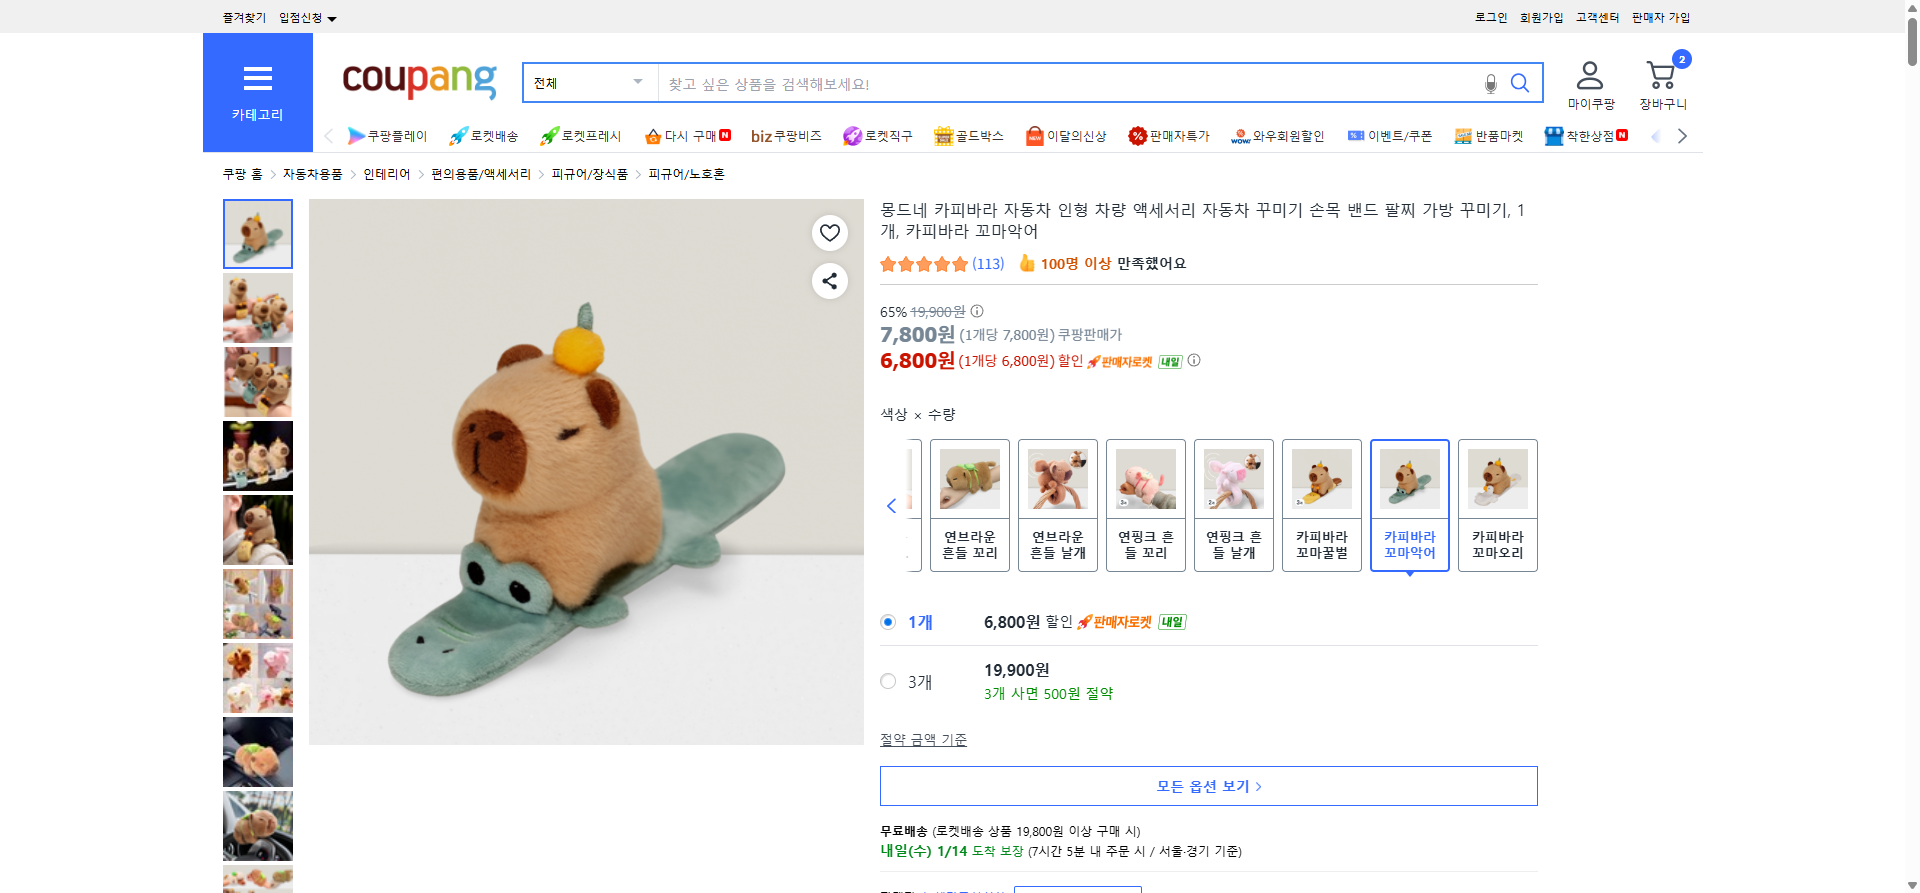The height and width of the screenshot is (893, 1920).
Task: Open the 카테고리 hamburger menu
Action: [x=257, y=79]
